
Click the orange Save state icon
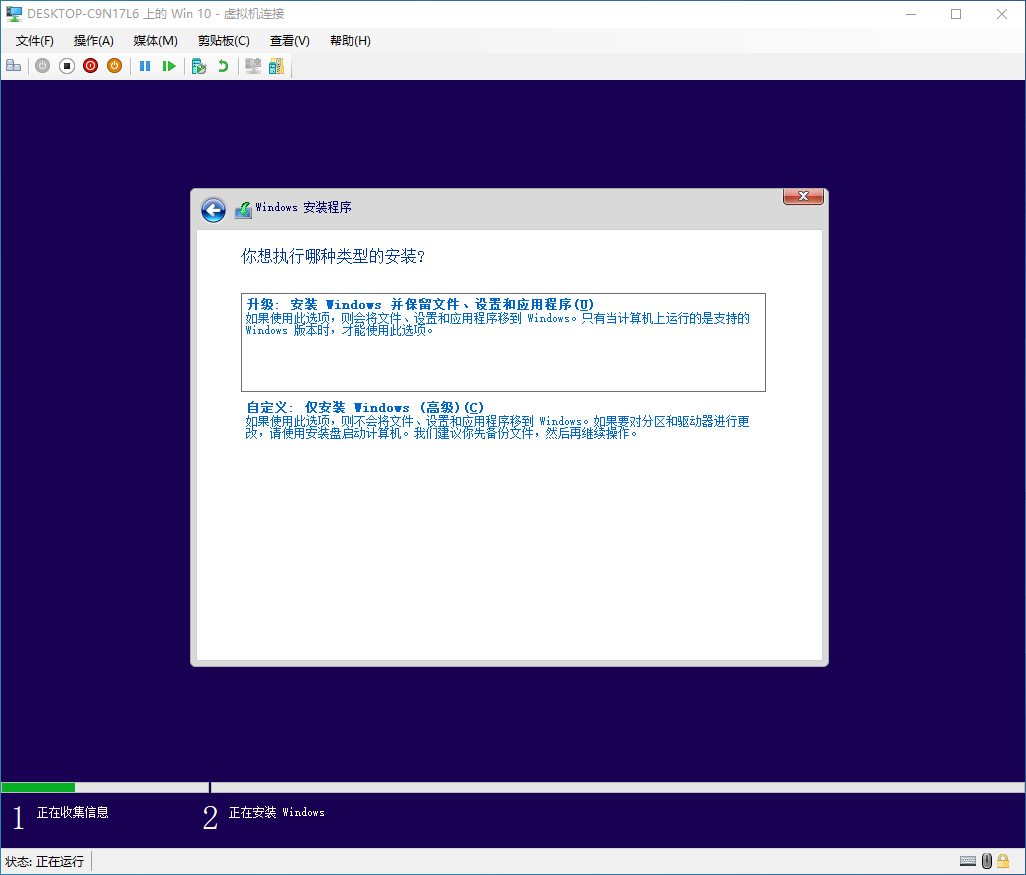pos(114,66)
